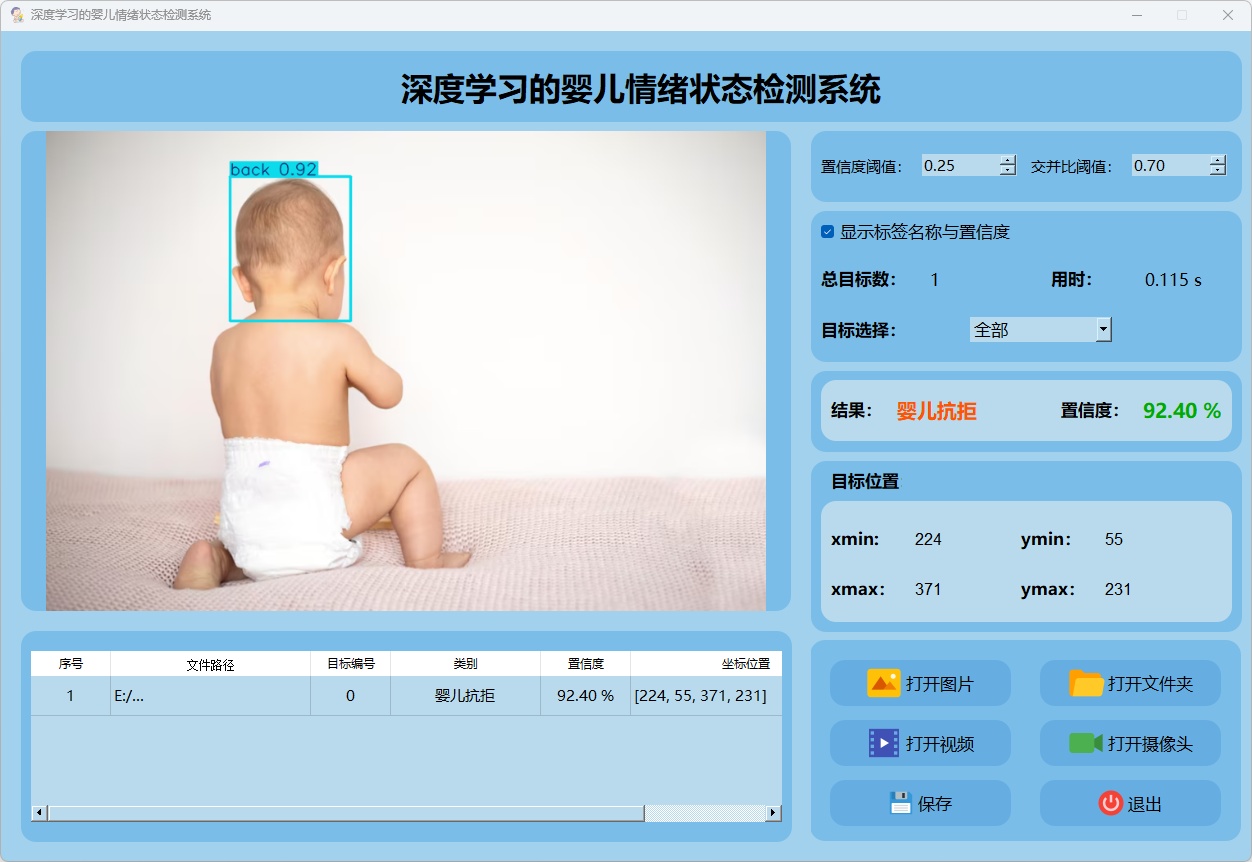Select the E:/... file path cell
This screenshot has height=862, width=1252.
(211, 696)
